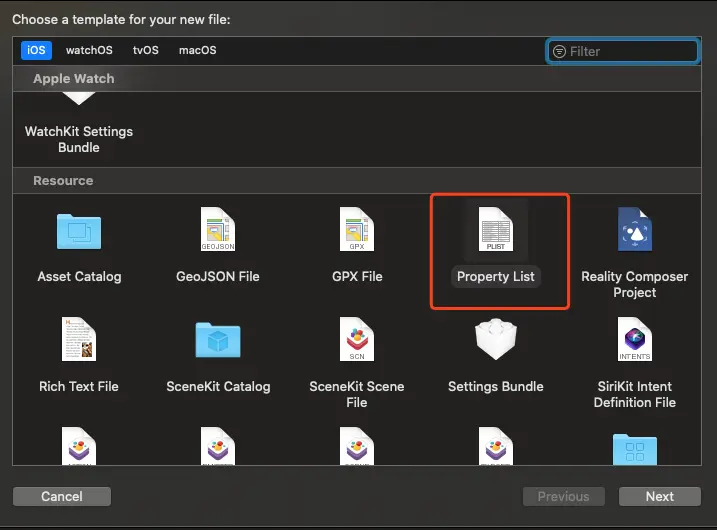Screen dimensions: 717x530
Task: Select the SiriKit Intent Definition File icon
Action: (x=635, y=339)
